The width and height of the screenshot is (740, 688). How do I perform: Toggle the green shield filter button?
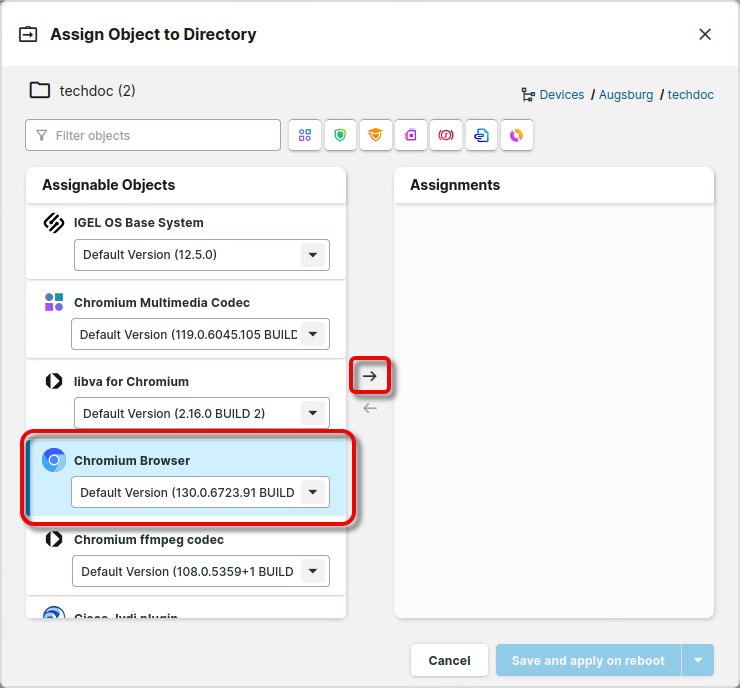(x=340, y=135)
